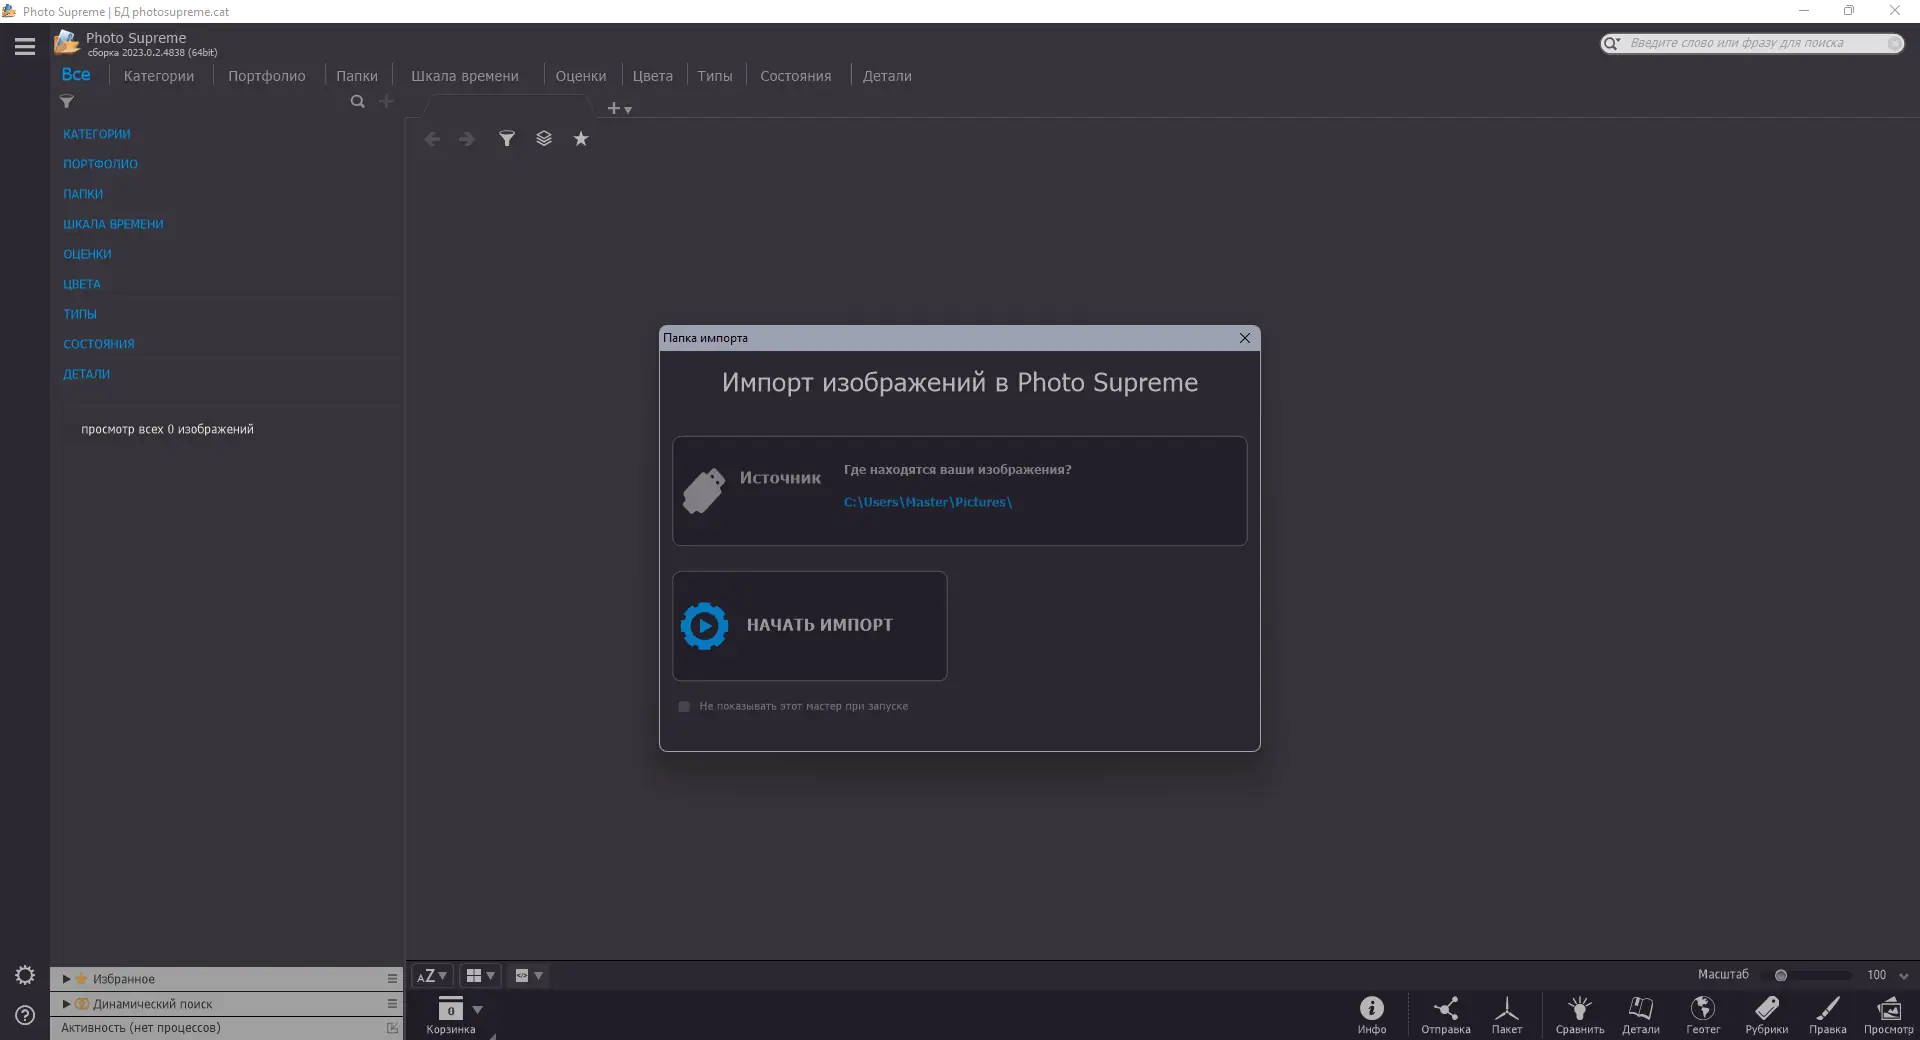Image resolution: width=1920 pixels, height=1040 pixels.
Task: Switch to the Оценки tab
Action: click(x=581, y=76)
